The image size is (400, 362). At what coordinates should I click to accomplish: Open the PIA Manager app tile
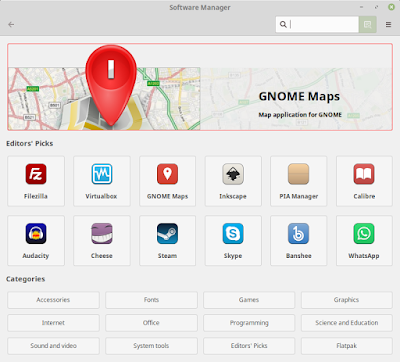[299, 181]
